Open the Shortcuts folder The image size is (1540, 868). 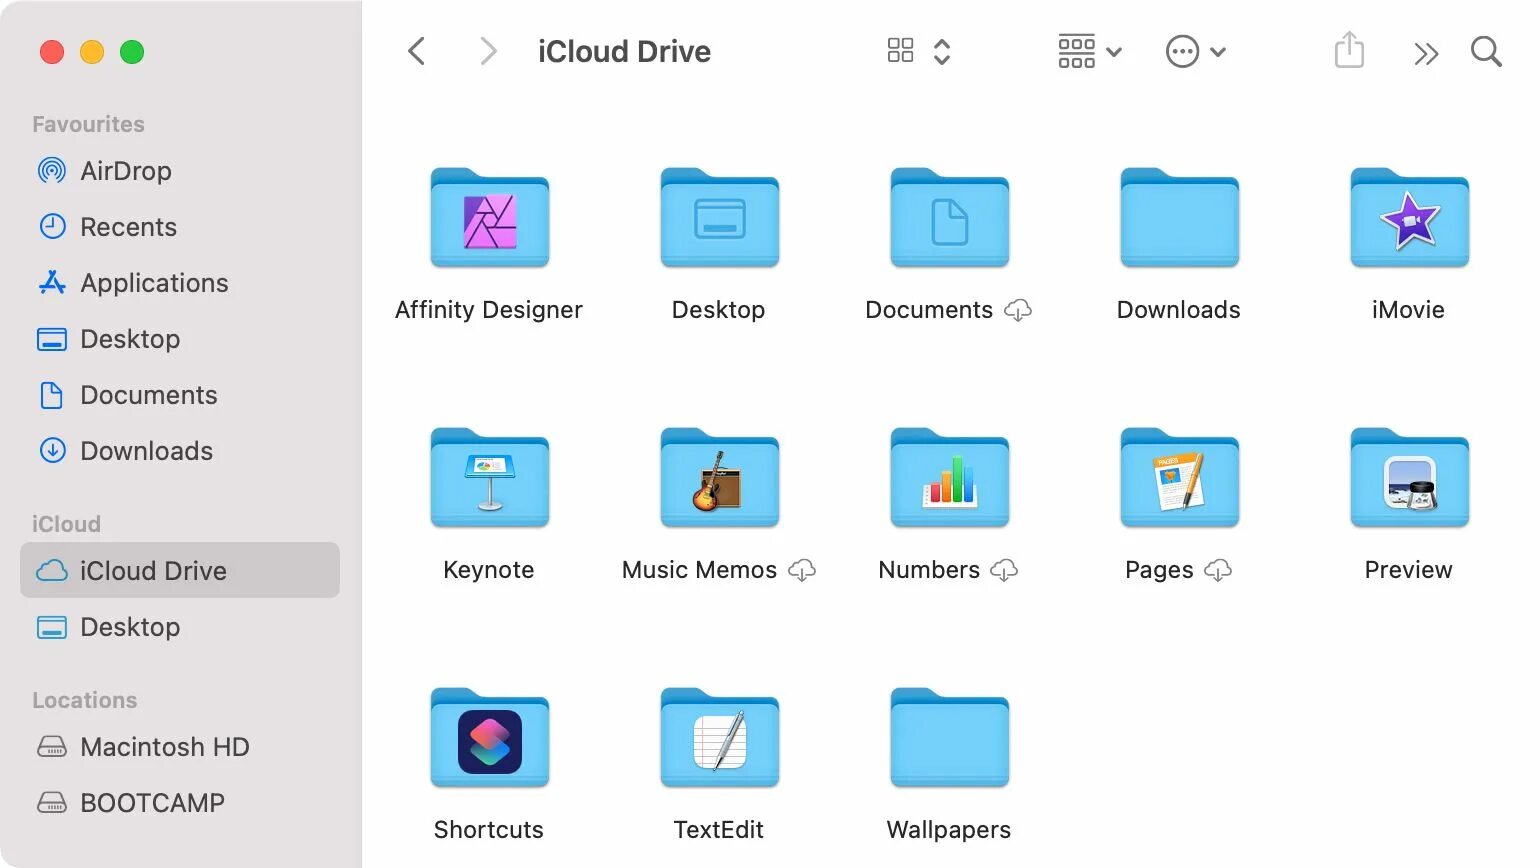tap(489, 737)
